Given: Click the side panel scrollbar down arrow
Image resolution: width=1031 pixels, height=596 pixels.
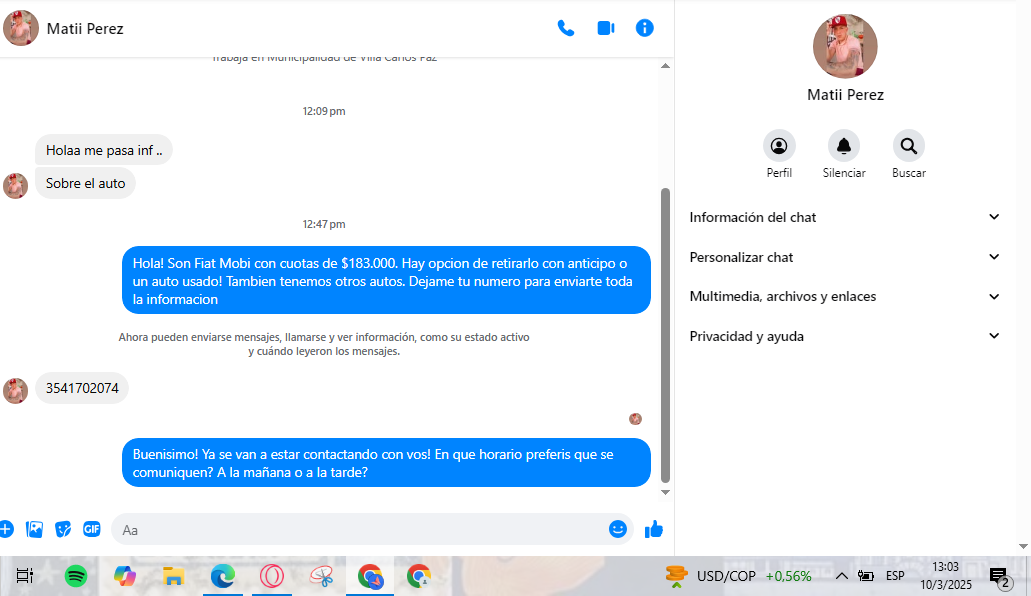Looking at the screenshot, I should 1023,546.
